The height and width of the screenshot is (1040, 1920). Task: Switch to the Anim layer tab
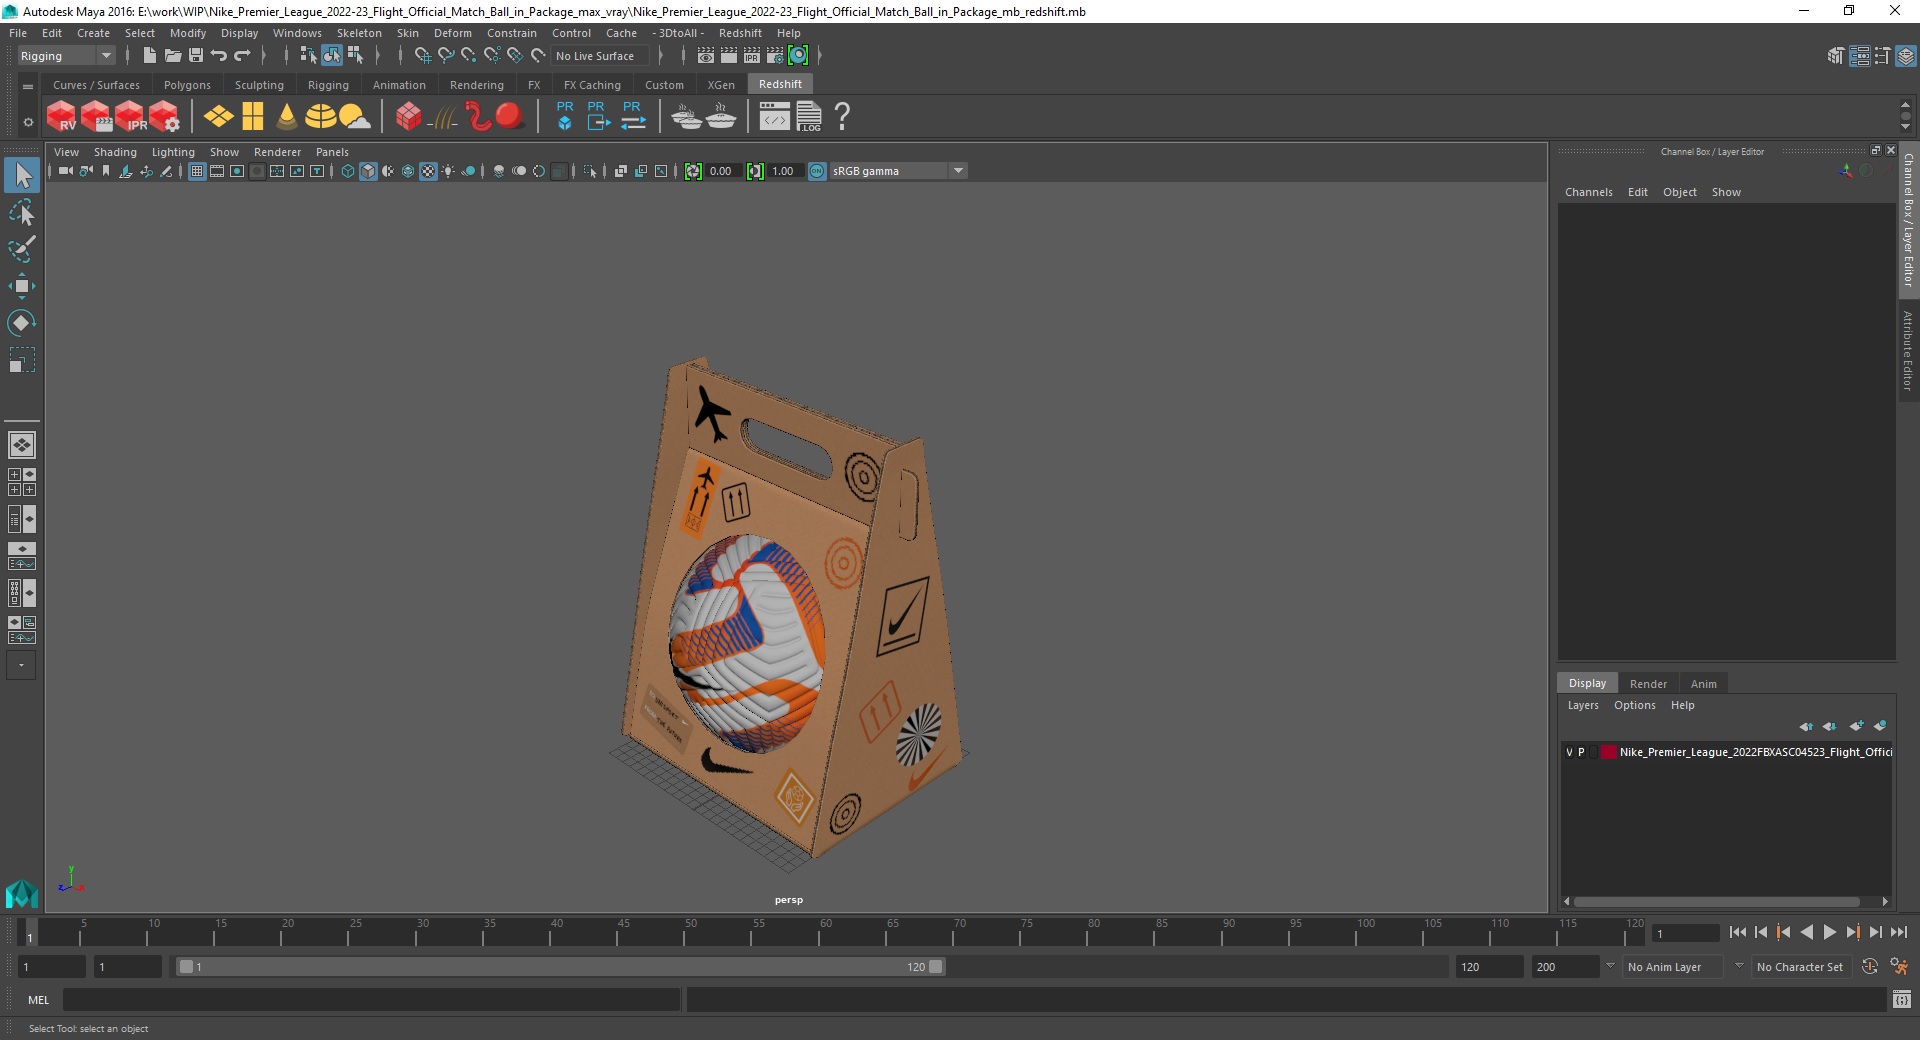1703,684
